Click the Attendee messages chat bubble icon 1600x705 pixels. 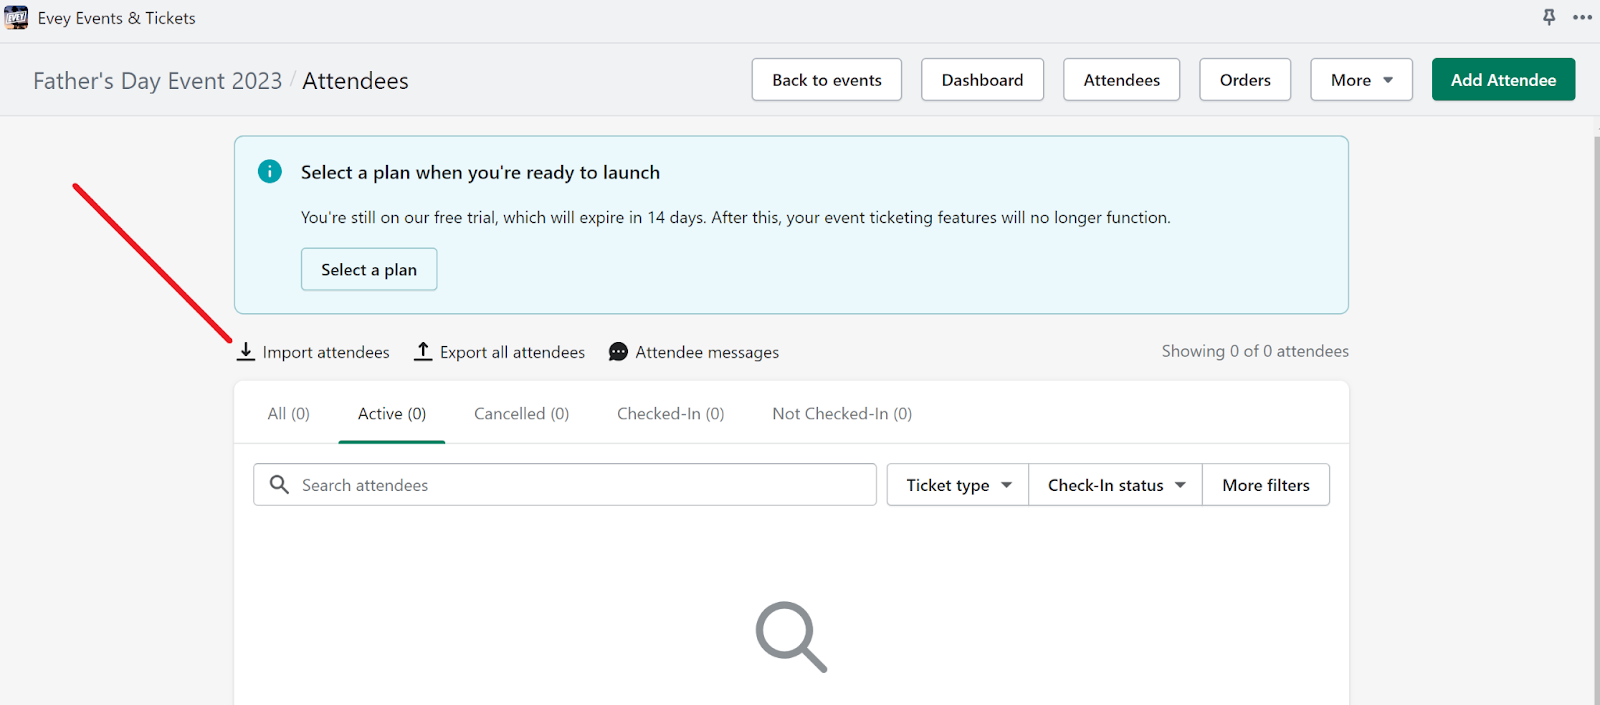(x=619, y=352)
